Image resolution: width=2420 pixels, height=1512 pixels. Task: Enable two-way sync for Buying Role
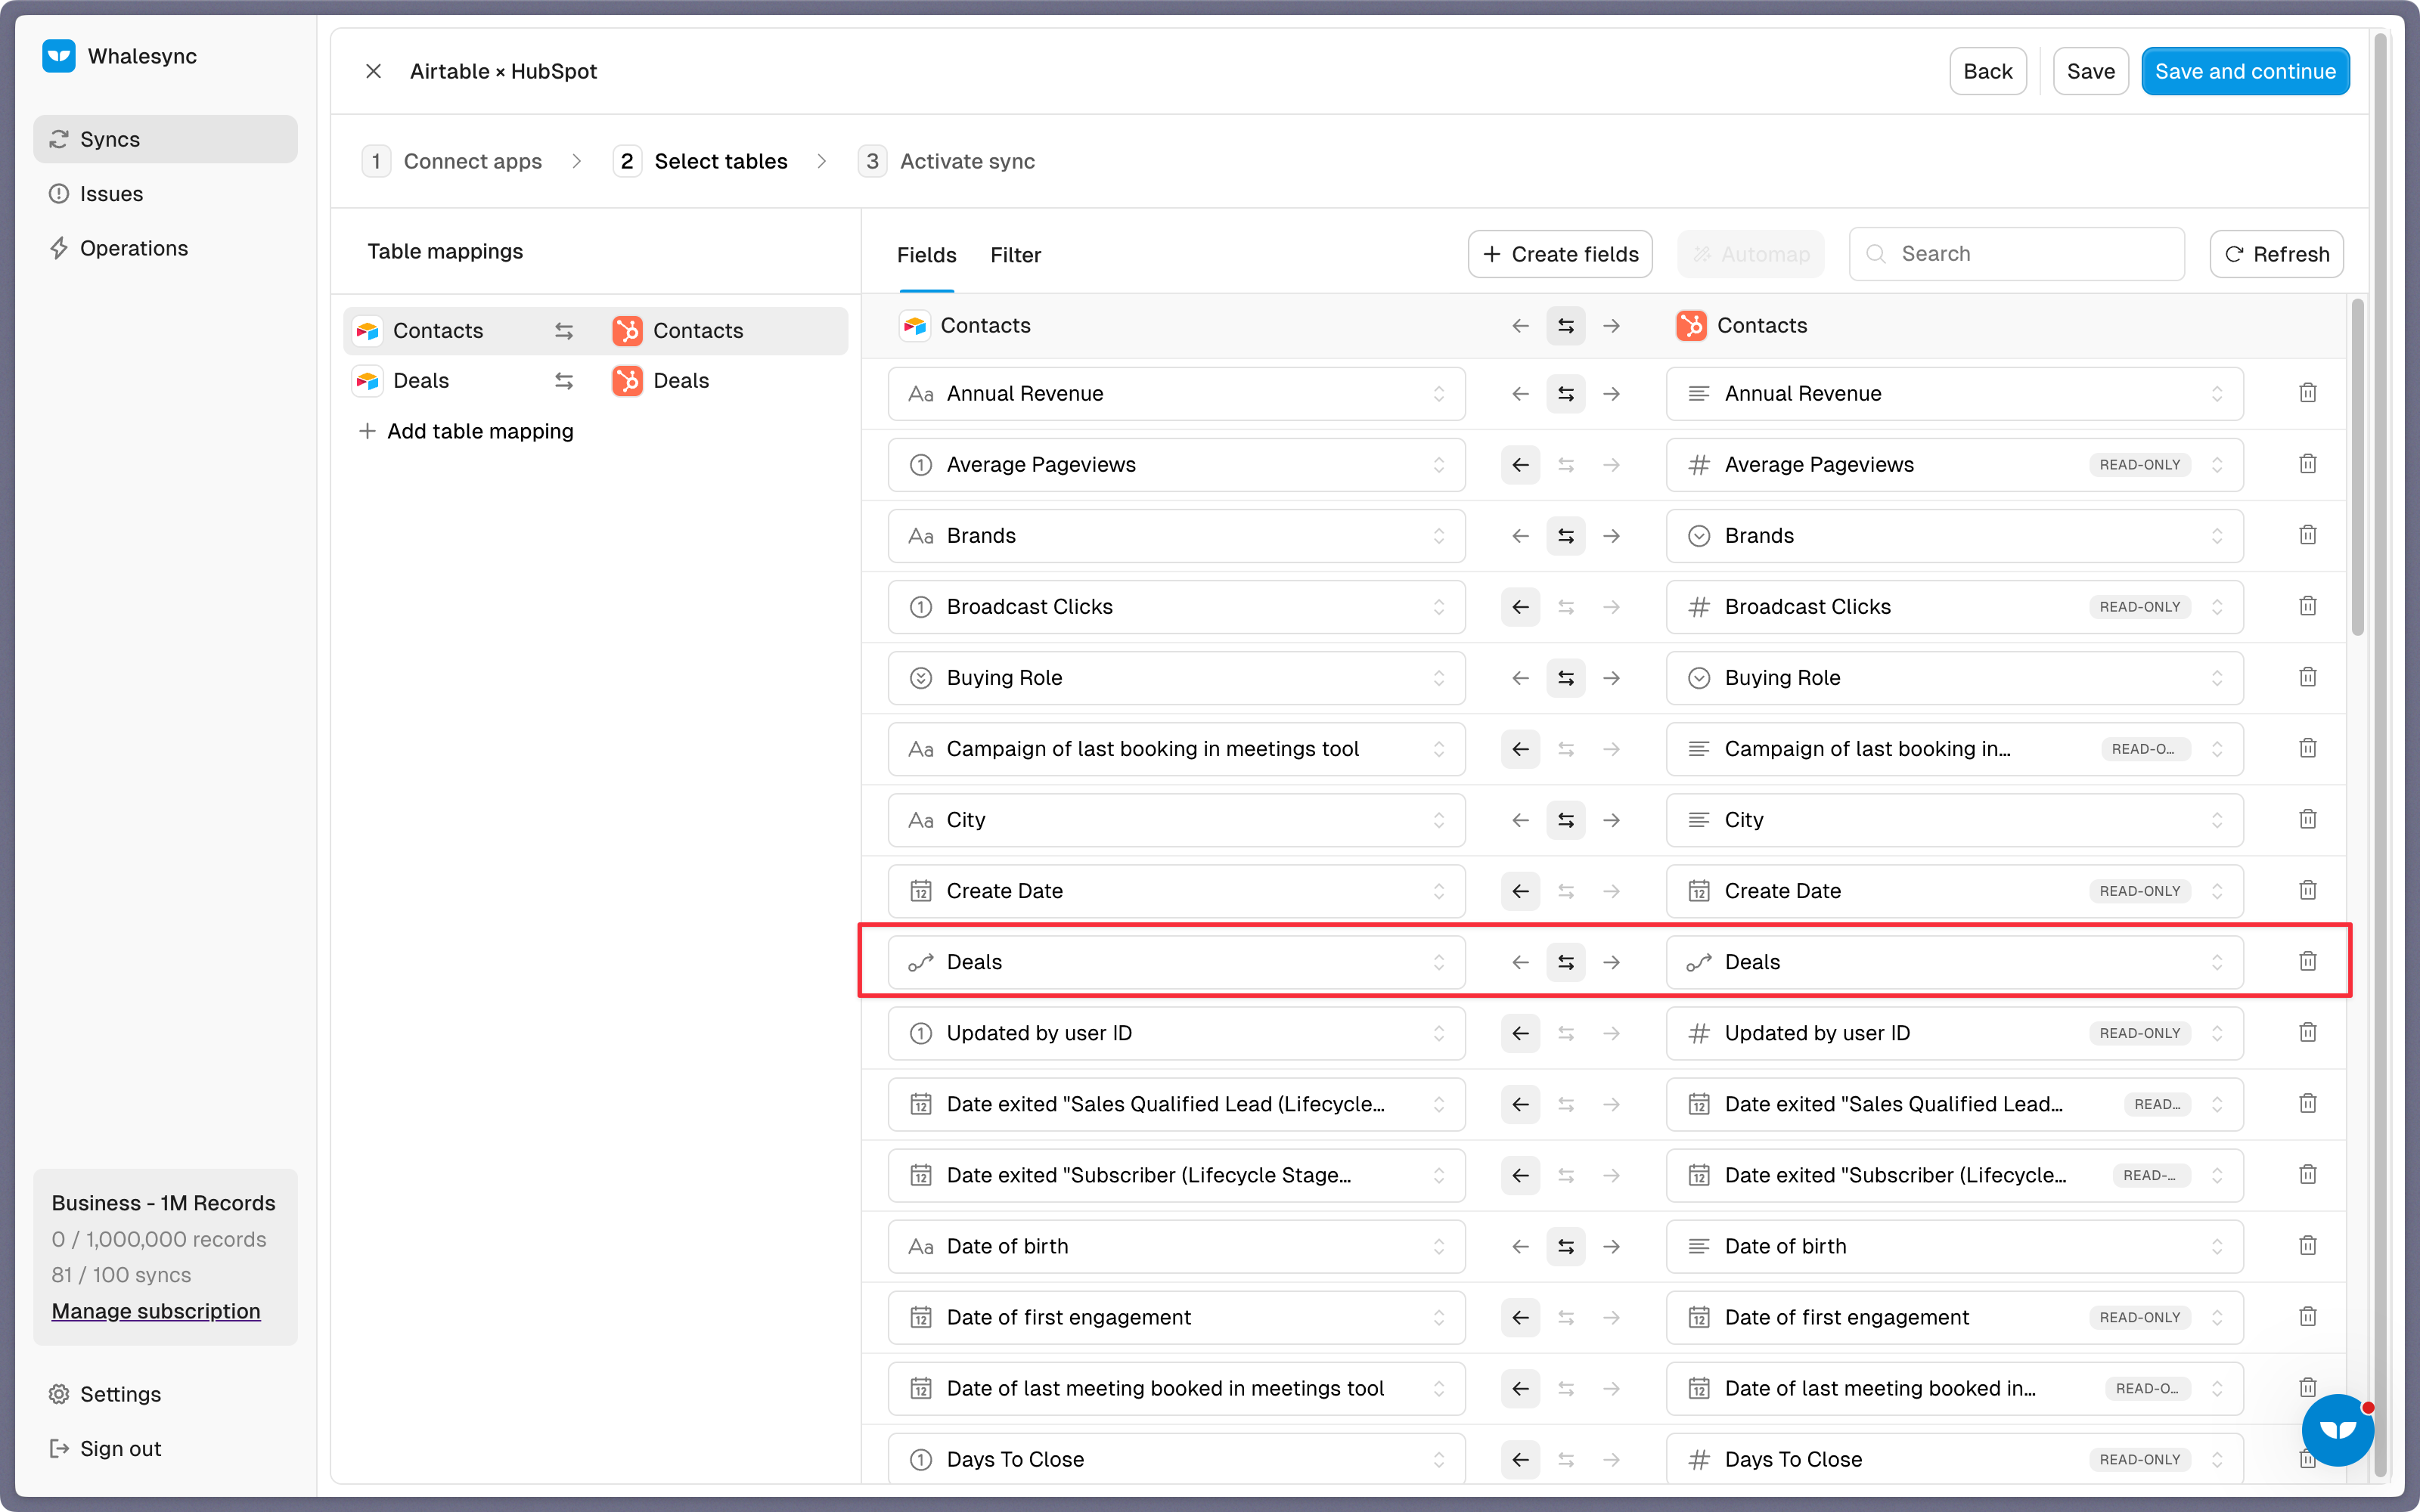1565,678
